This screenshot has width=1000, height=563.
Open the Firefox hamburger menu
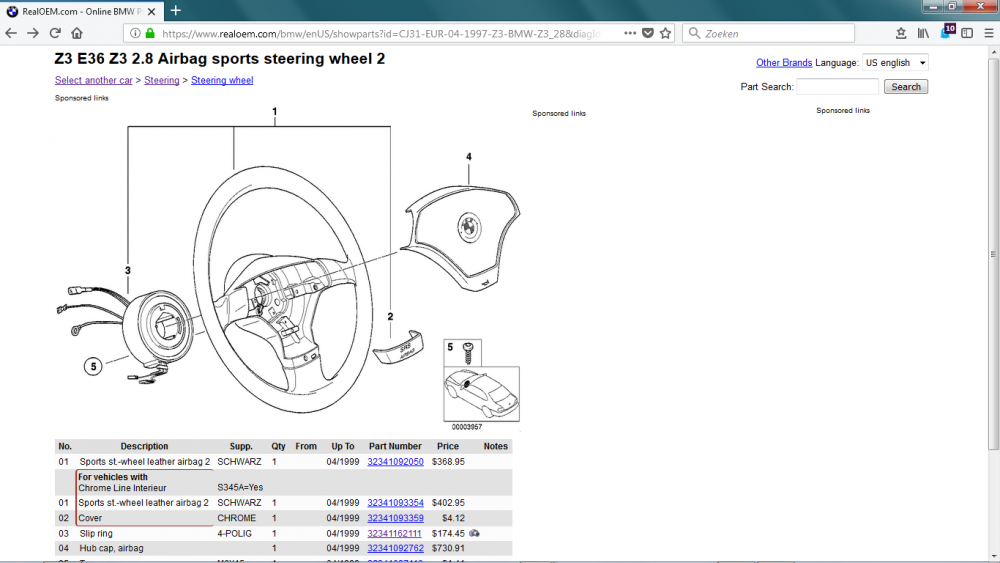click(x=989, y=33)
